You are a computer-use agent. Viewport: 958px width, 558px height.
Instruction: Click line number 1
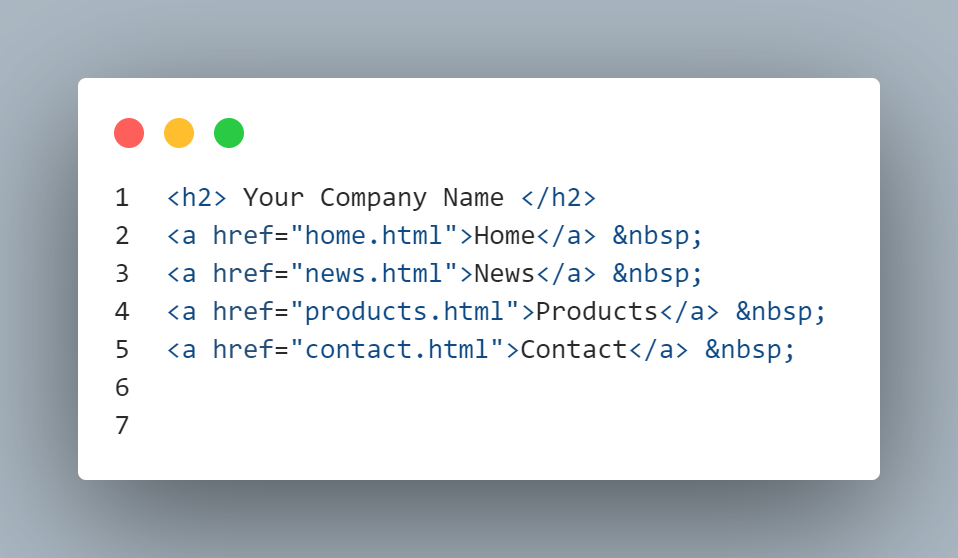(x=122, y=198)
